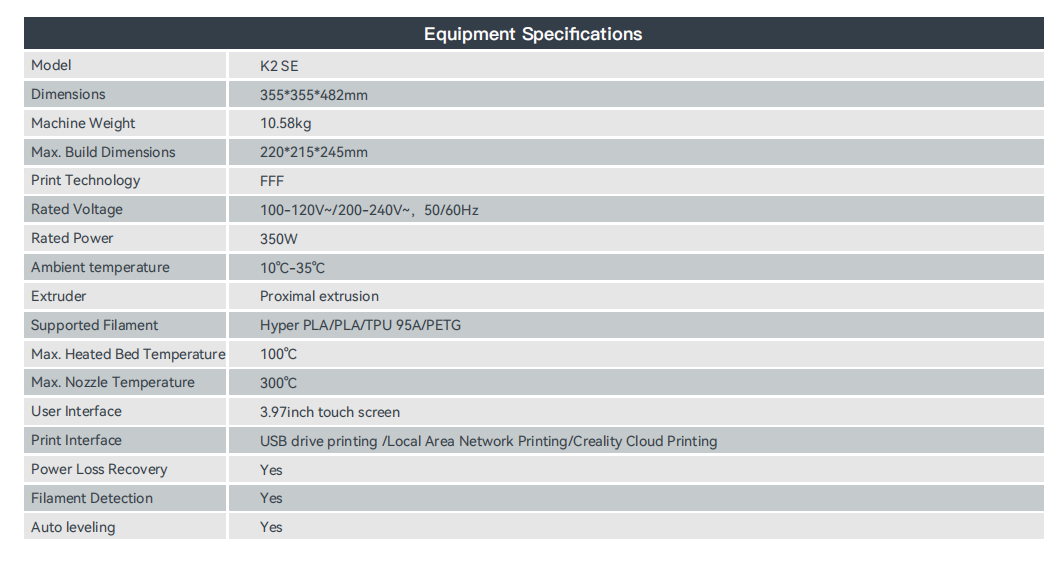Click the 3.97inch touch screen value
Screen dimensions: 1059x575
[x=329, y=412]
